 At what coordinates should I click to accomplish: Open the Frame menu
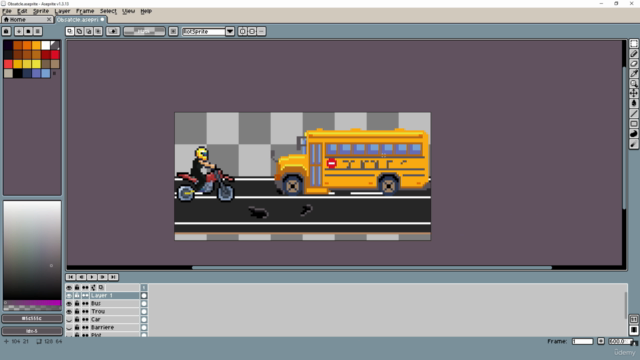(85, 11)
